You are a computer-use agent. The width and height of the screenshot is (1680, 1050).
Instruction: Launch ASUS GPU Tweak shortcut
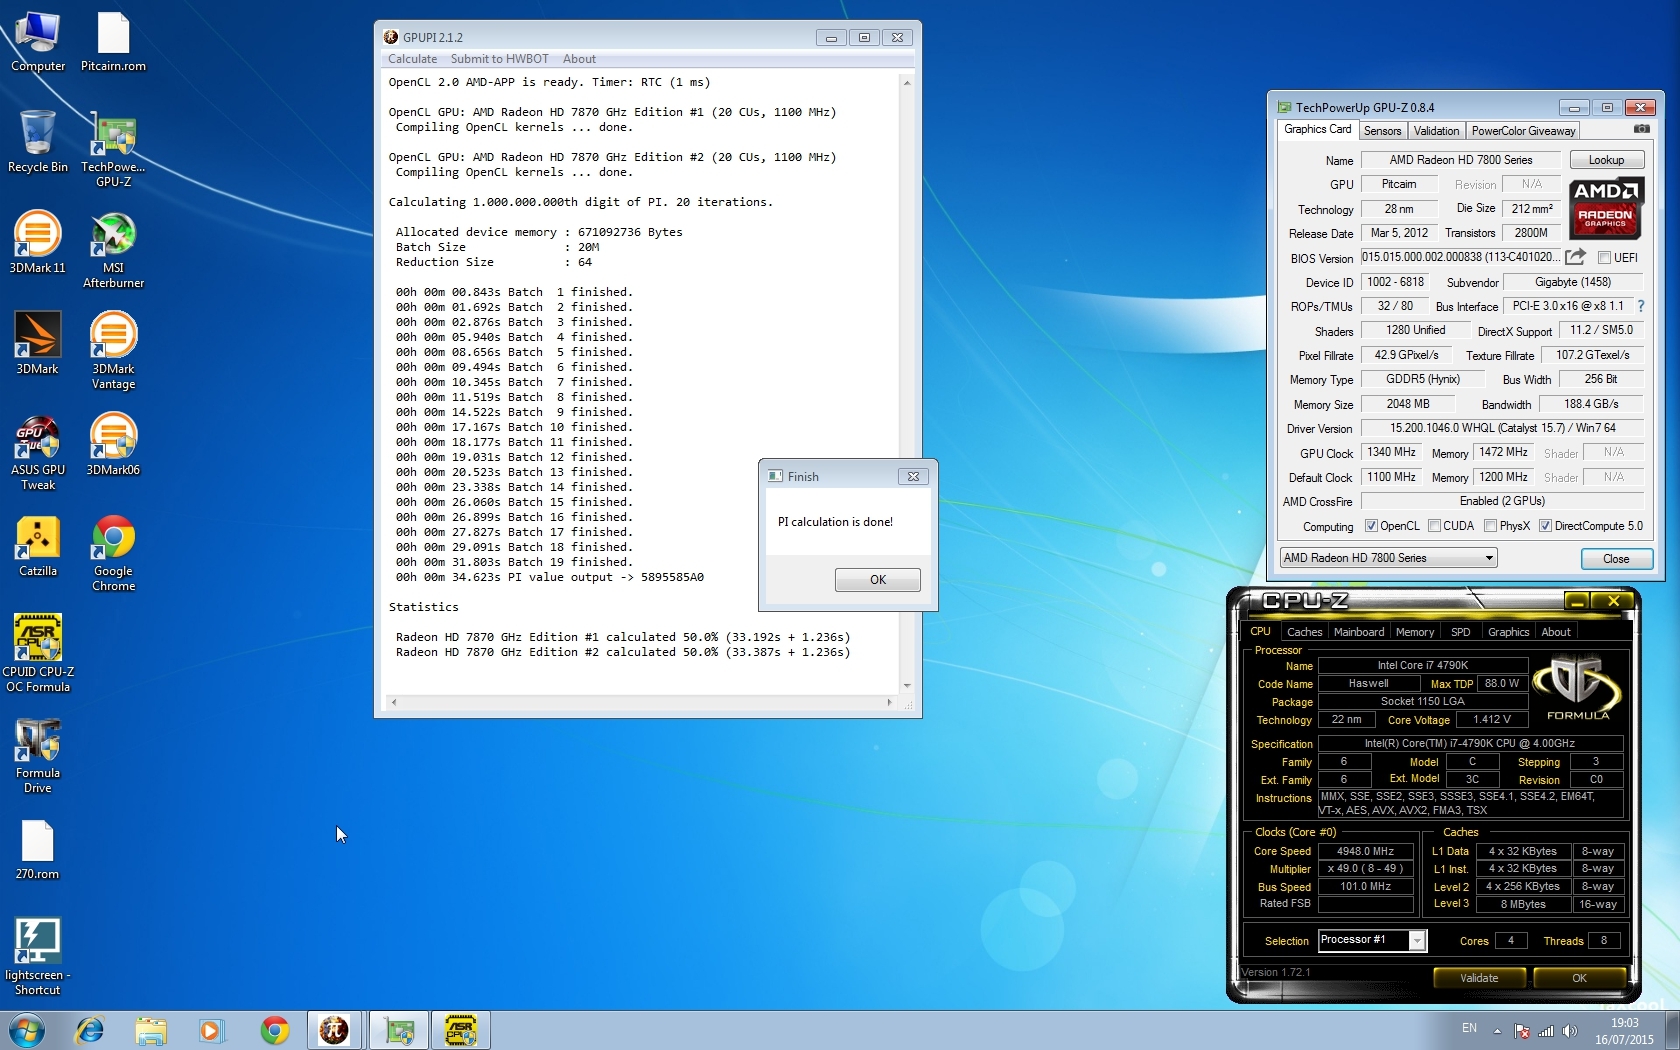tap(38, 452)
